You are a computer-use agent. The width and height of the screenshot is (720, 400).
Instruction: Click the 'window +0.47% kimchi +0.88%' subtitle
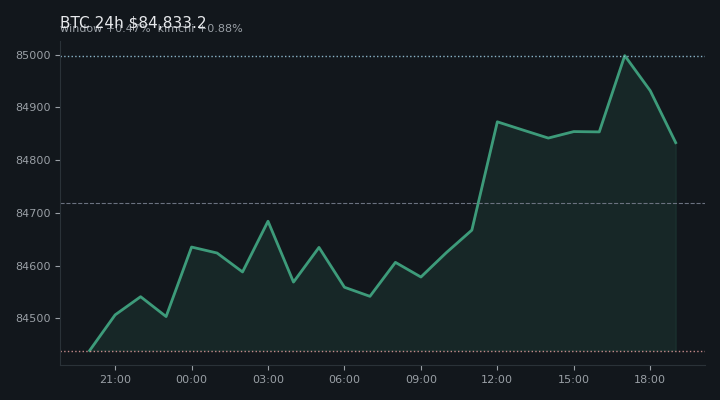point(151,28)
